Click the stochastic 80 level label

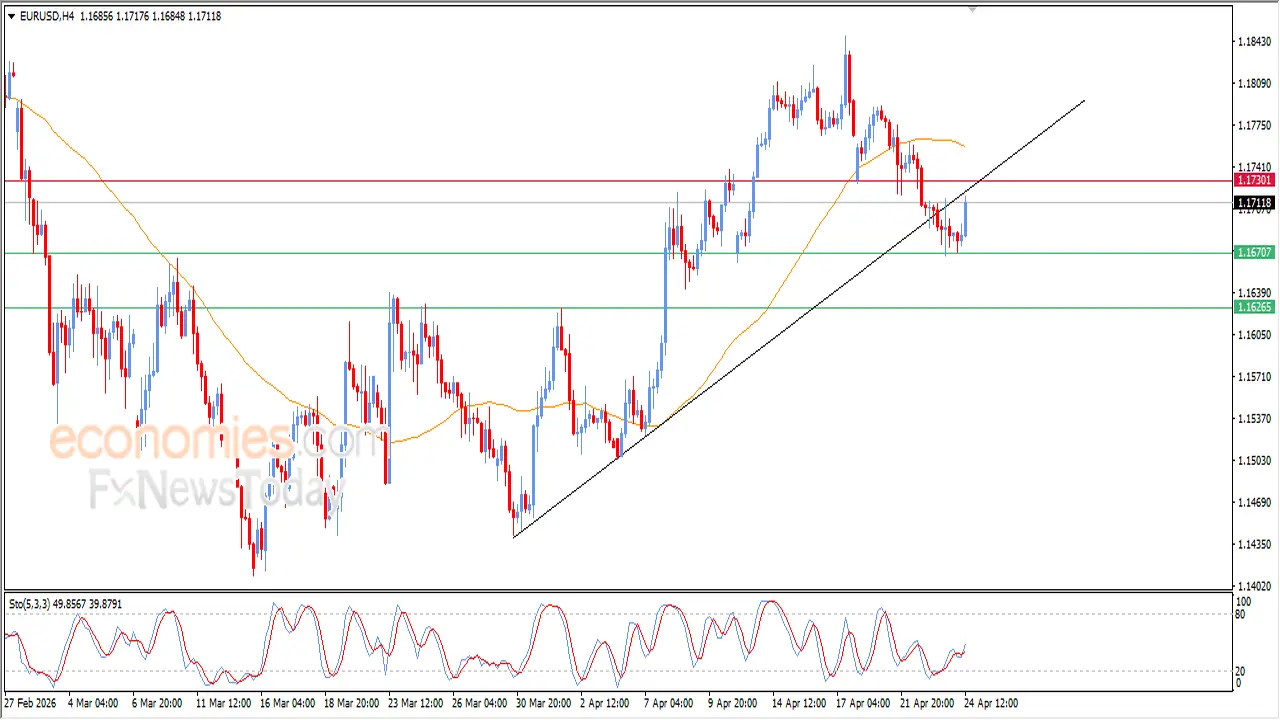(x=1243, y=614)
